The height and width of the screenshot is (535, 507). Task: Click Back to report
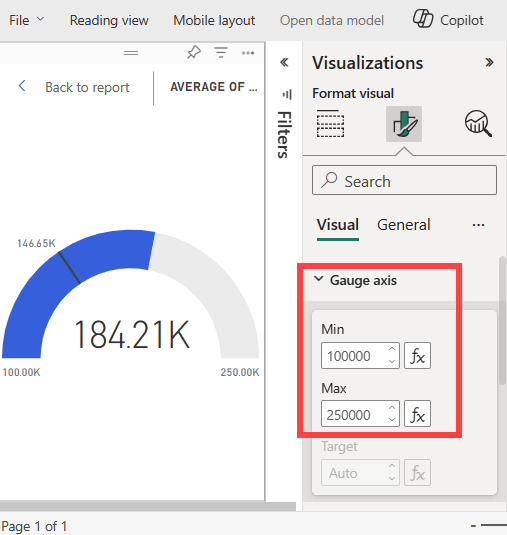coord(87,87)
